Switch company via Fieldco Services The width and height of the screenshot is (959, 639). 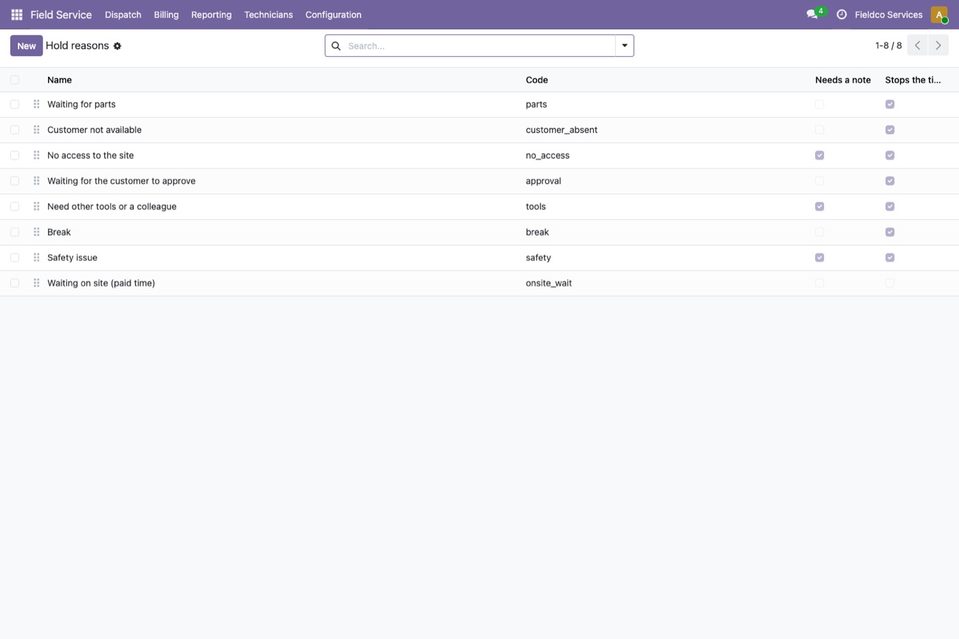(889, 15)
